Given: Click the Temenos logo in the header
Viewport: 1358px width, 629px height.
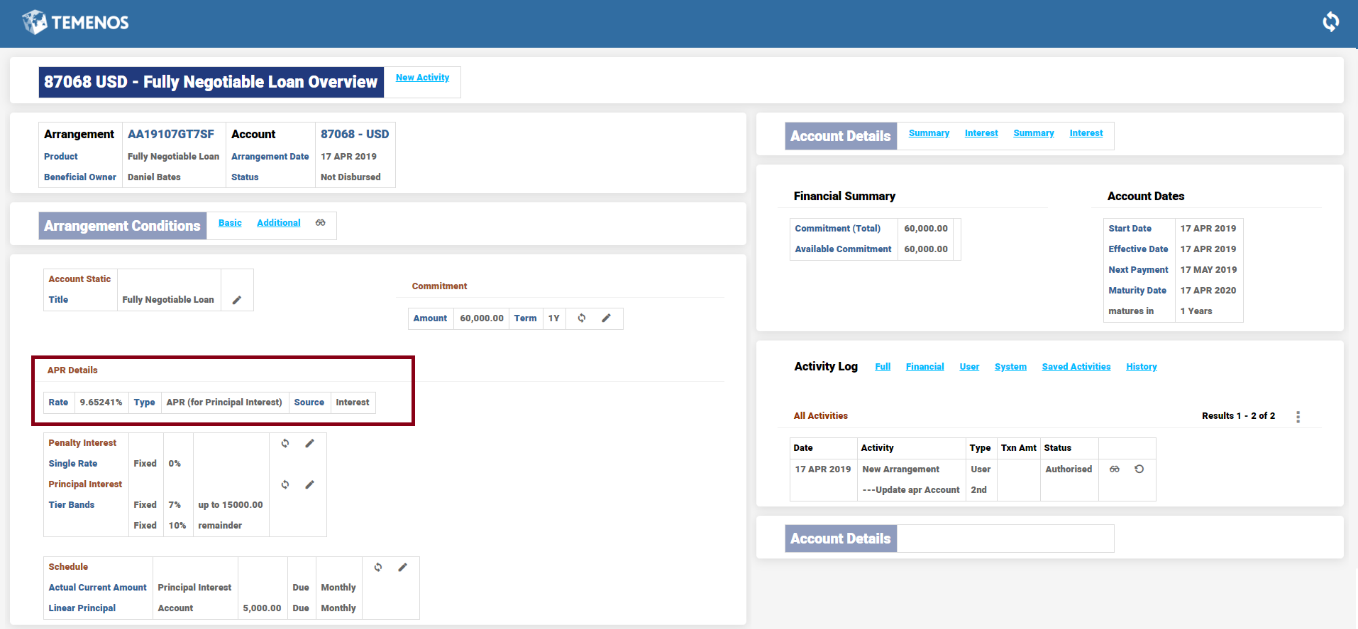Looking at the screenshot, I should (76, 22).
